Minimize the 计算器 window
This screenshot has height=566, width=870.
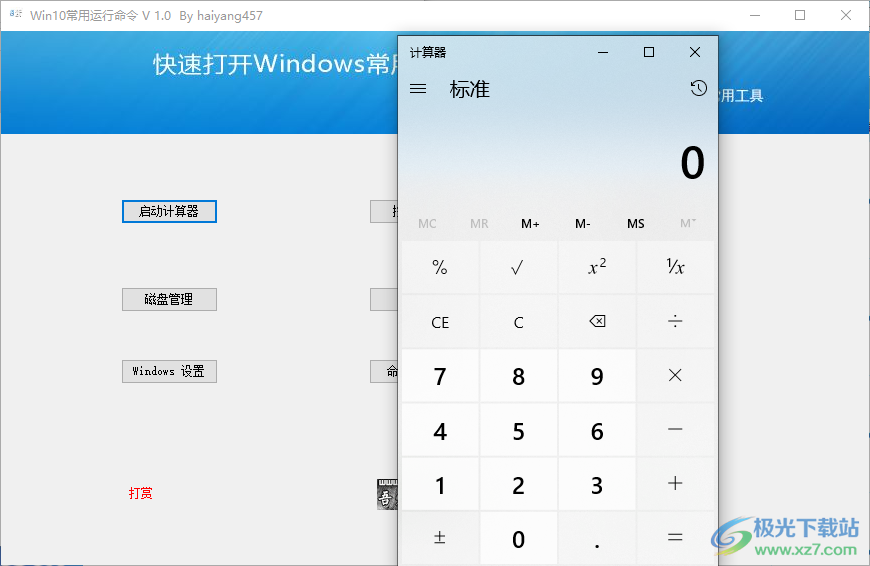click(603, 52)
